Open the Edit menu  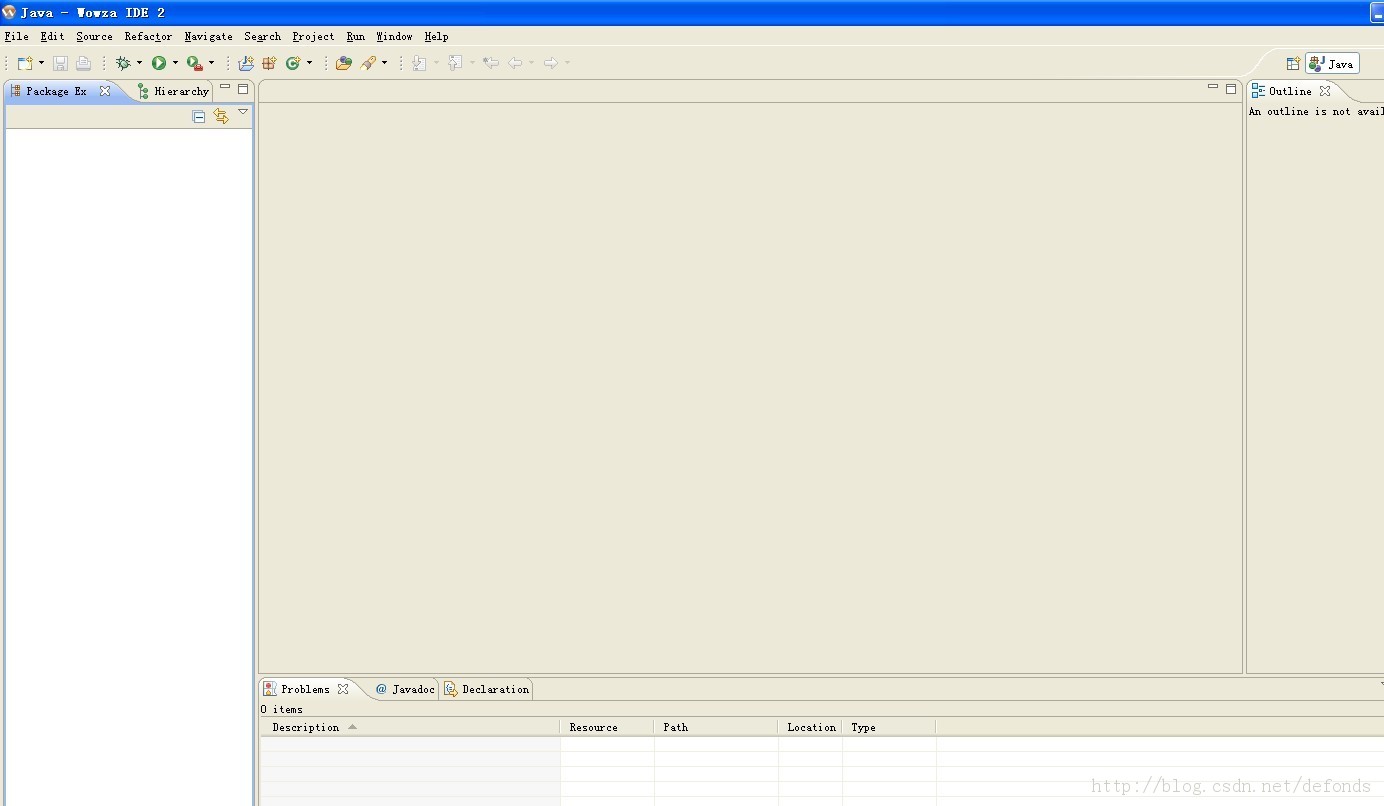(52, 36)
